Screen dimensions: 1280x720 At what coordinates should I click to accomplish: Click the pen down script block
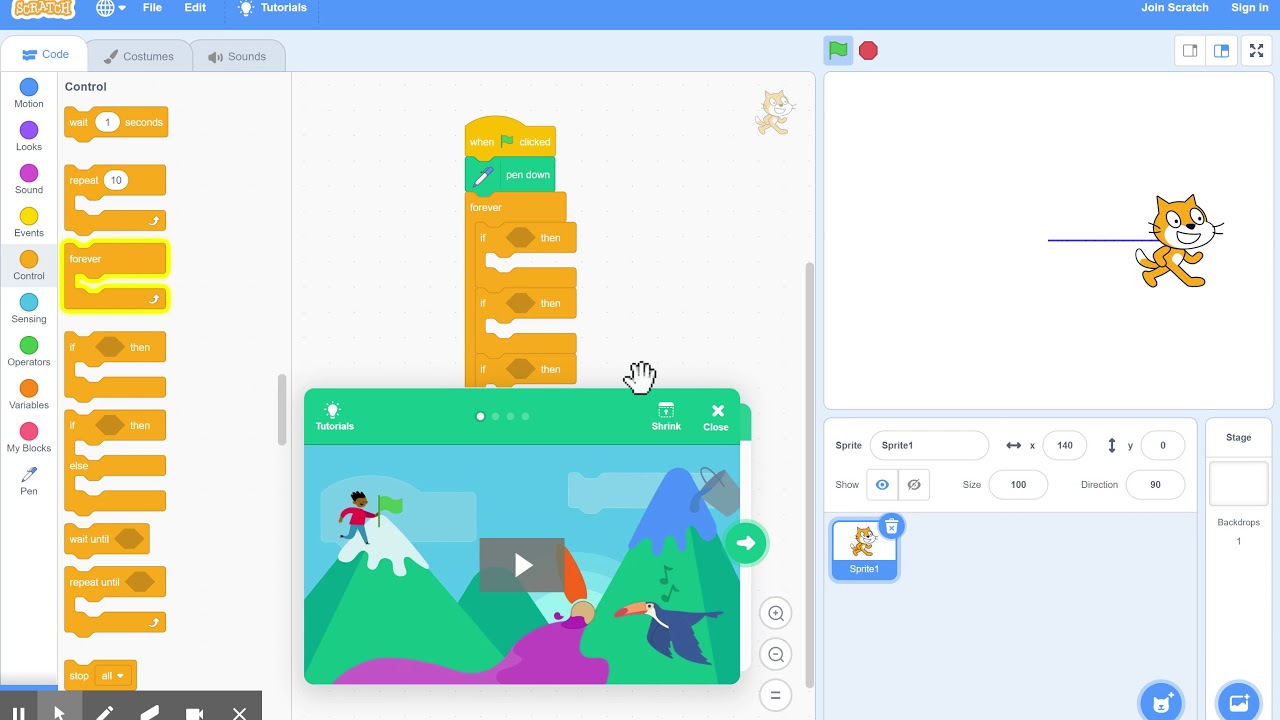pos(510,175)
